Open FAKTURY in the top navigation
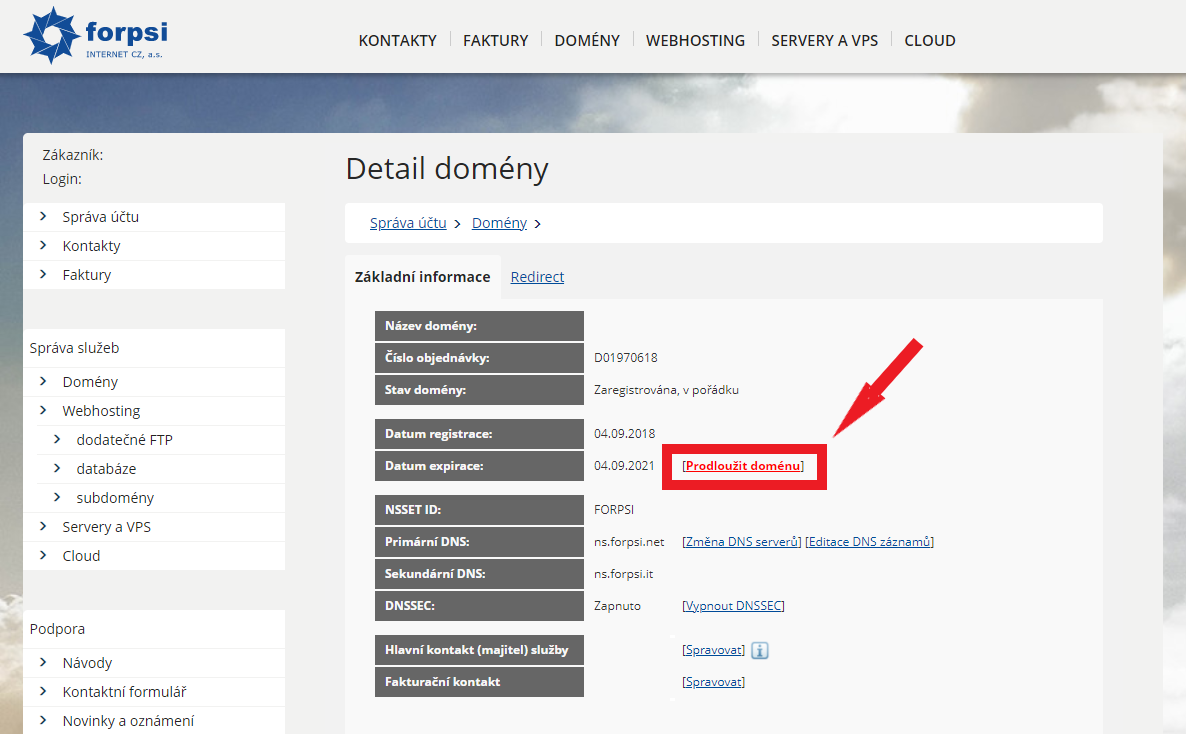 pyautogui.click(x=495, y=40)
